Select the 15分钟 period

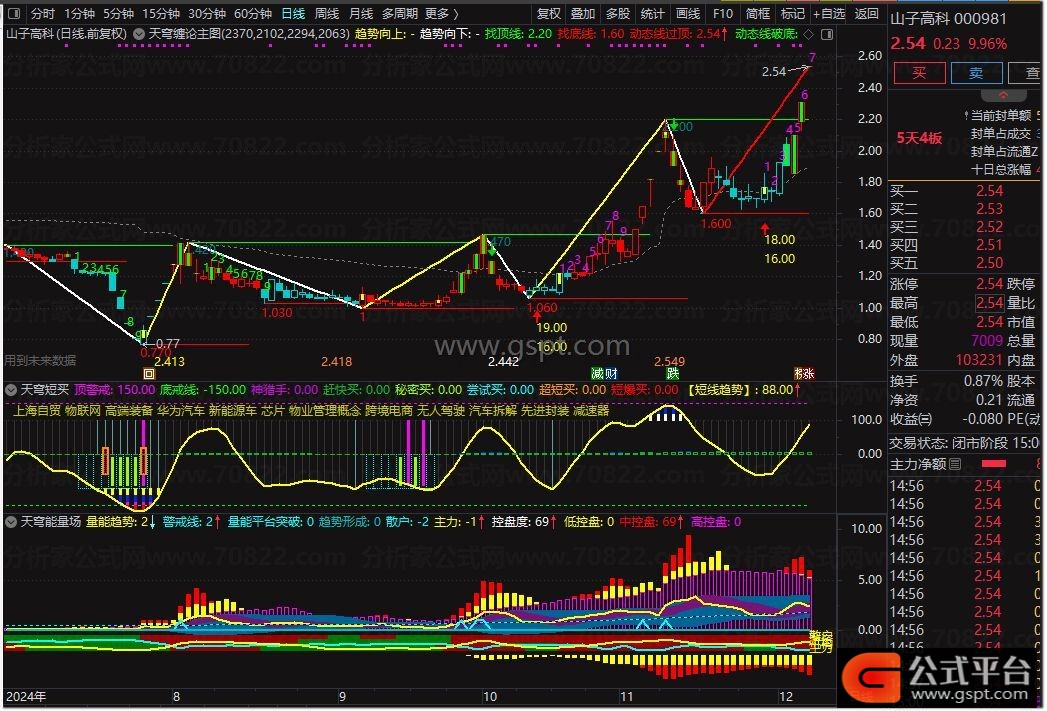(x=161, y=13)
